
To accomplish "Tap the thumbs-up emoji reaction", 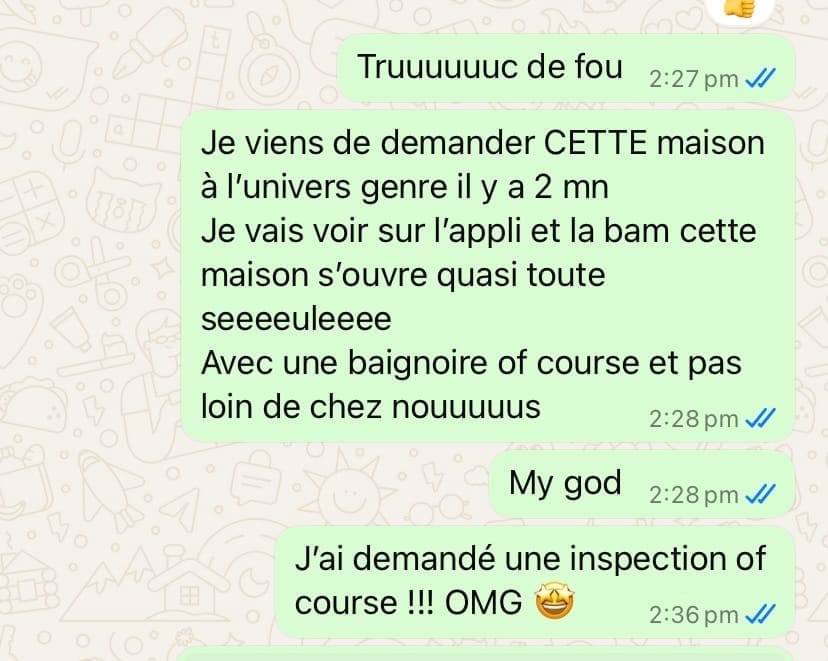I will [739, 10].
